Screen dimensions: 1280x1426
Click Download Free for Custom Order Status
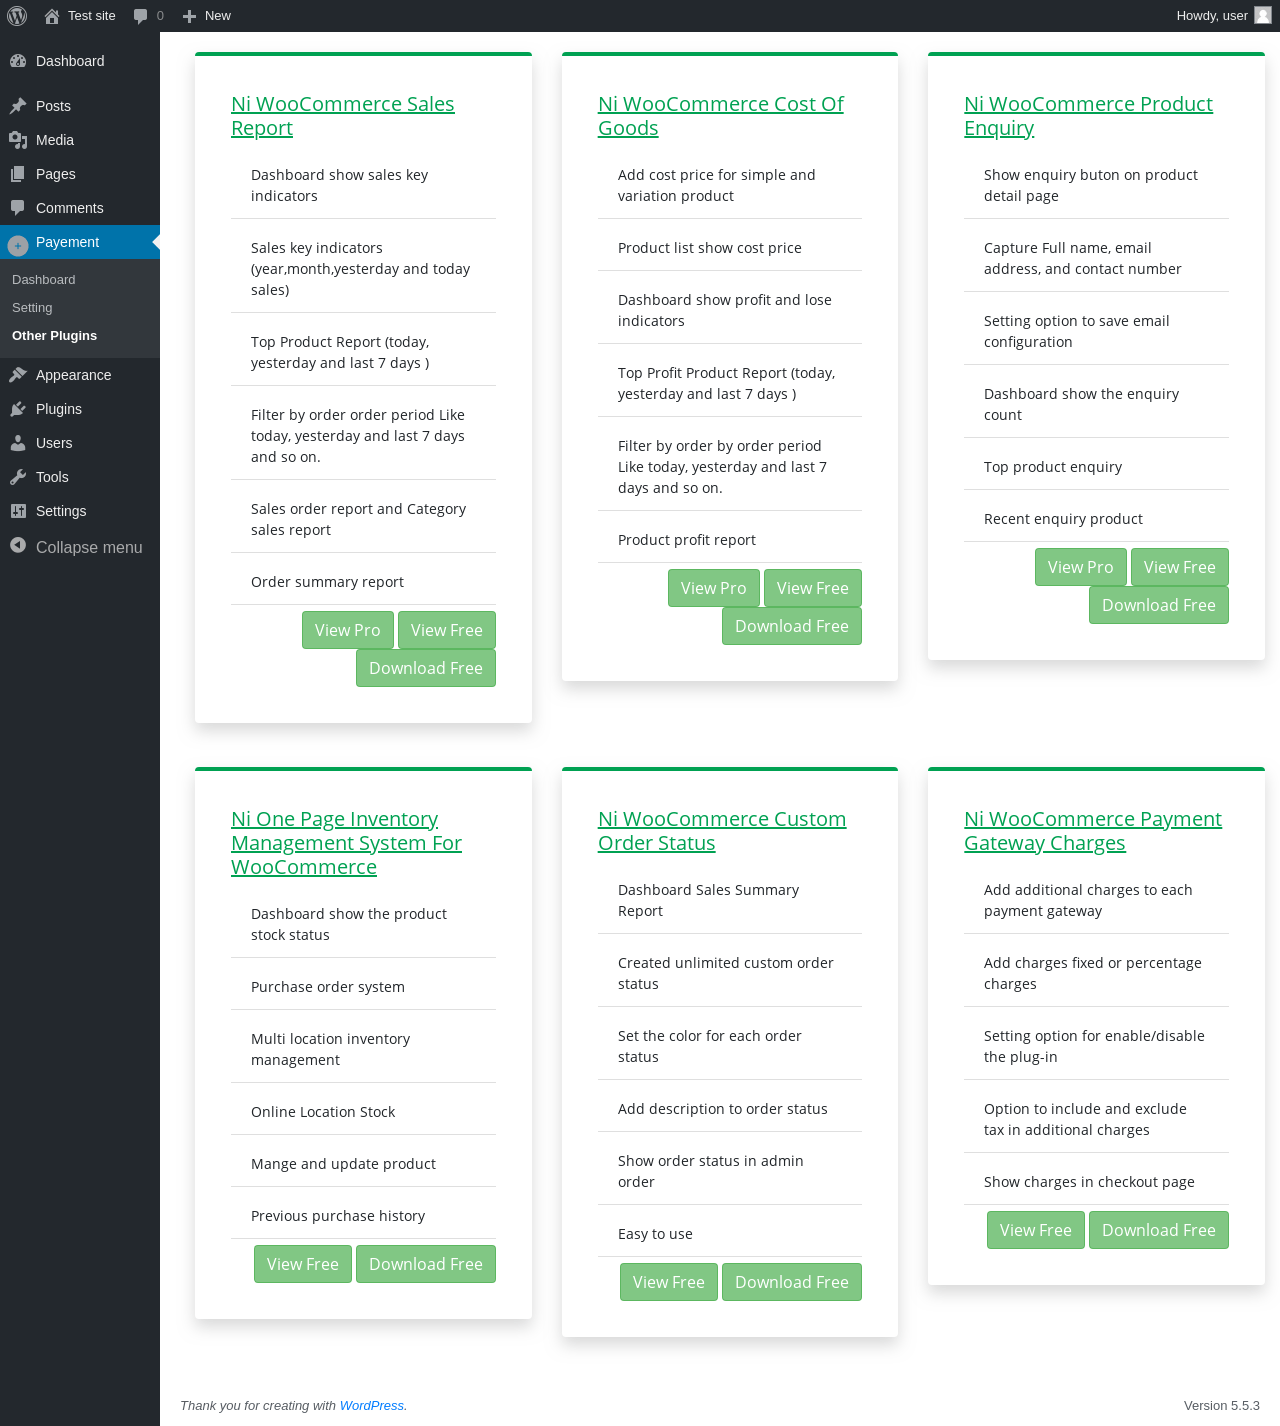pos(792,1282)
